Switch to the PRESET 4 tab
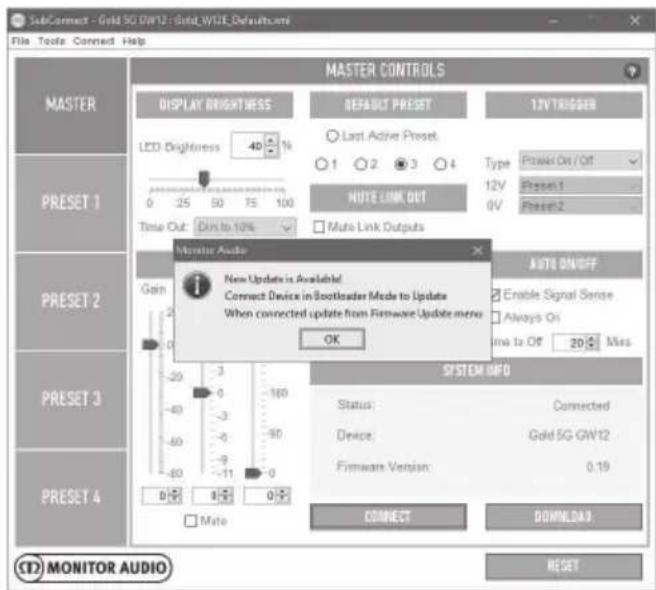This screenshot has width=656, height=590. click(71, 498)
